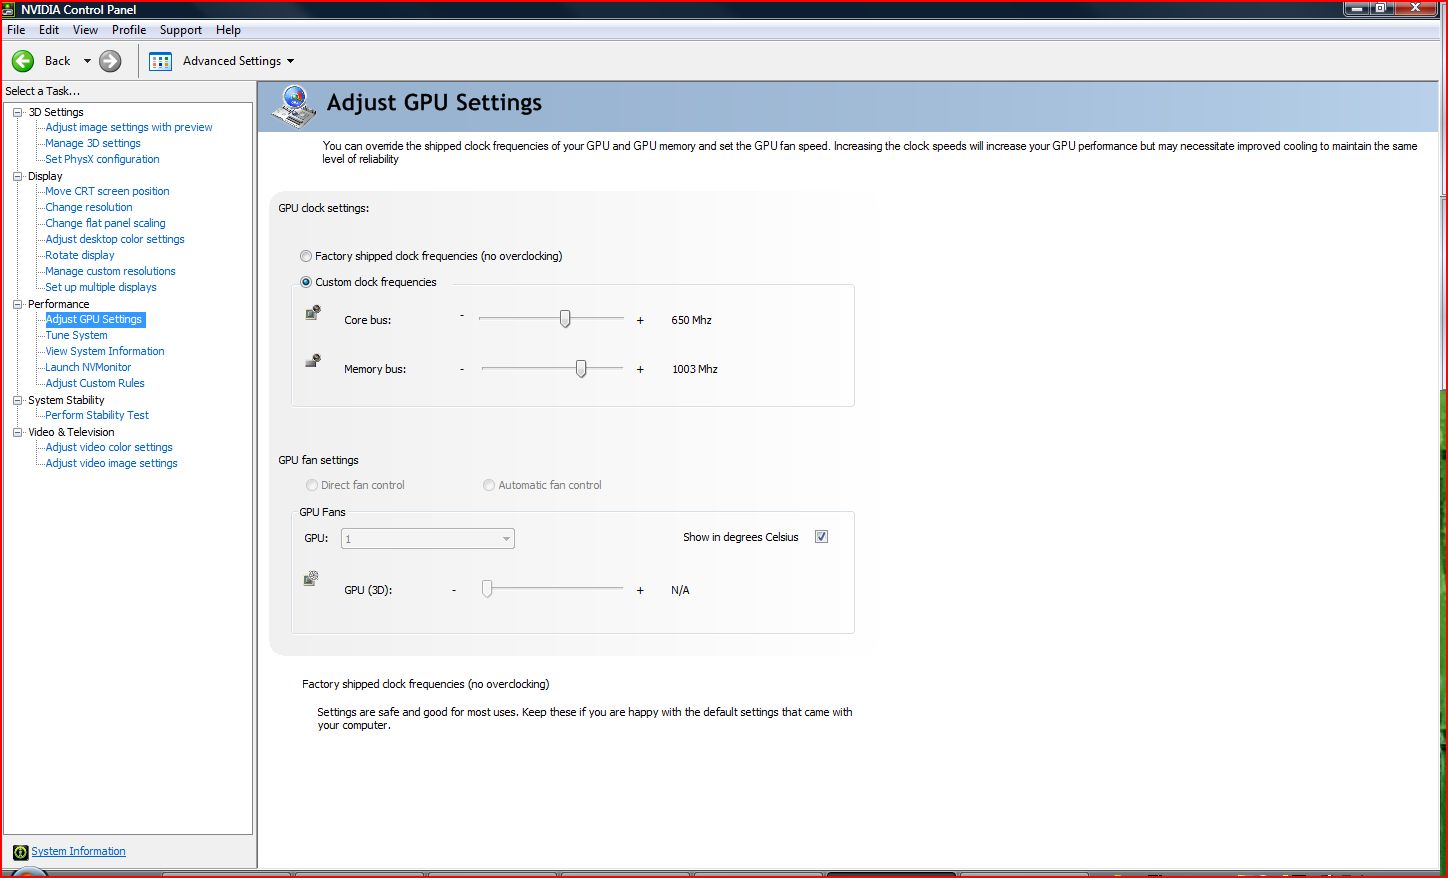Select Adjust GPU Settings in tree
This screenshot has width=1448, height=878.
[x=95, y=319]
